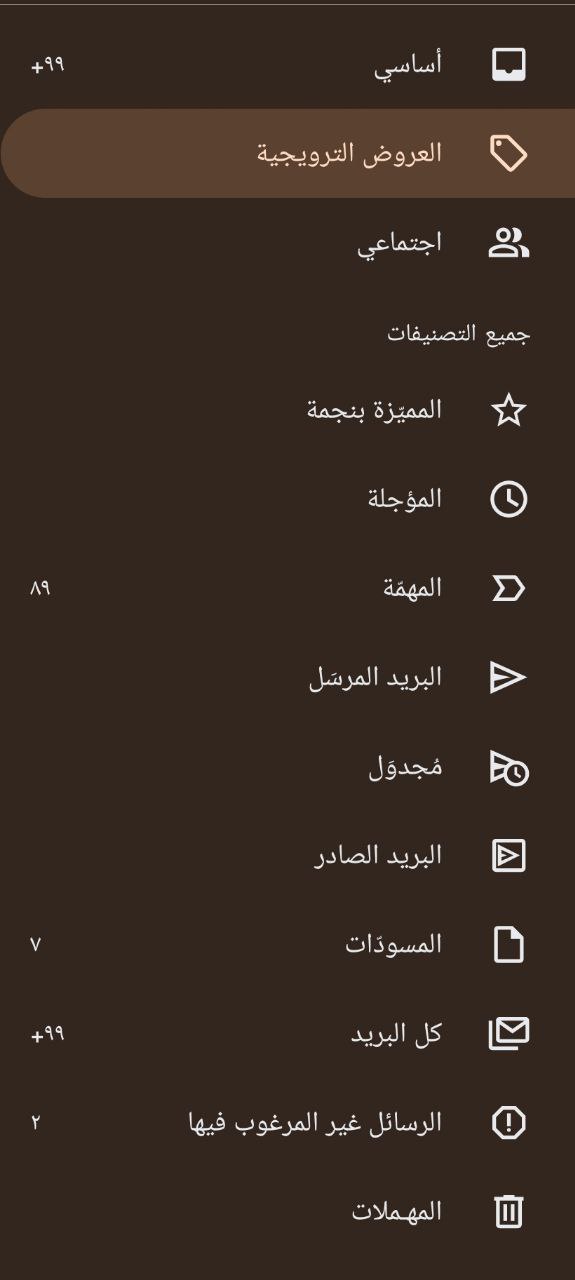Click the +99 badge next to أساسي

[x=48, y=65]
